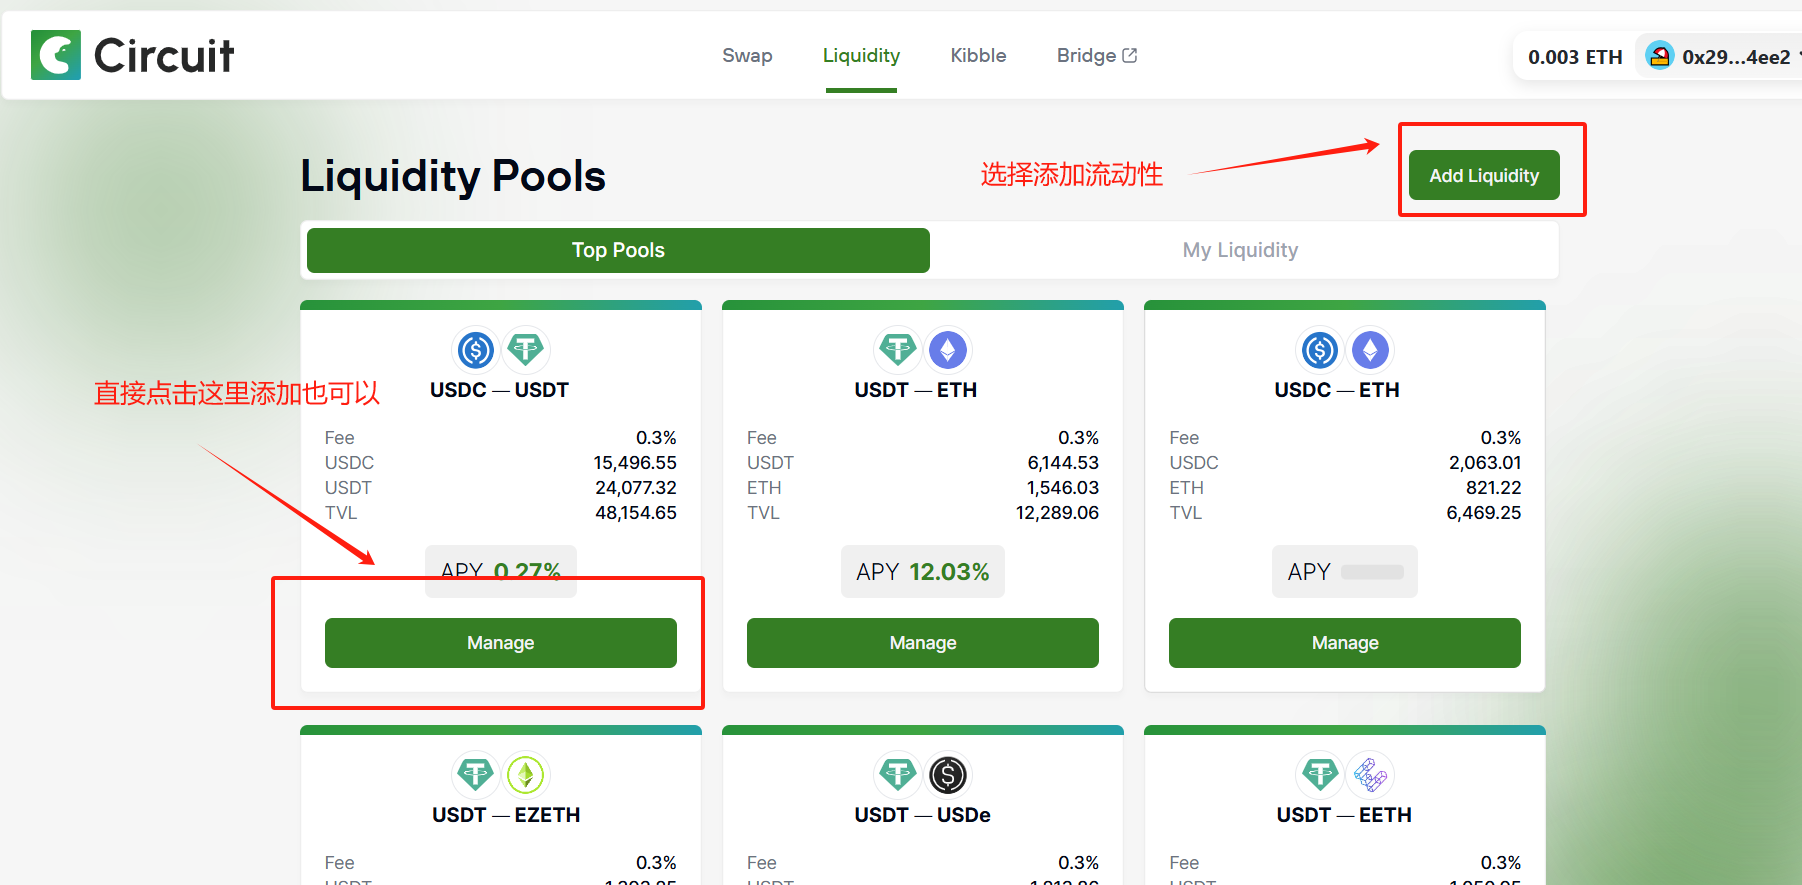Open the Bridge external link
Screen dimensions: 1802x885
[x=1097, y=55]
